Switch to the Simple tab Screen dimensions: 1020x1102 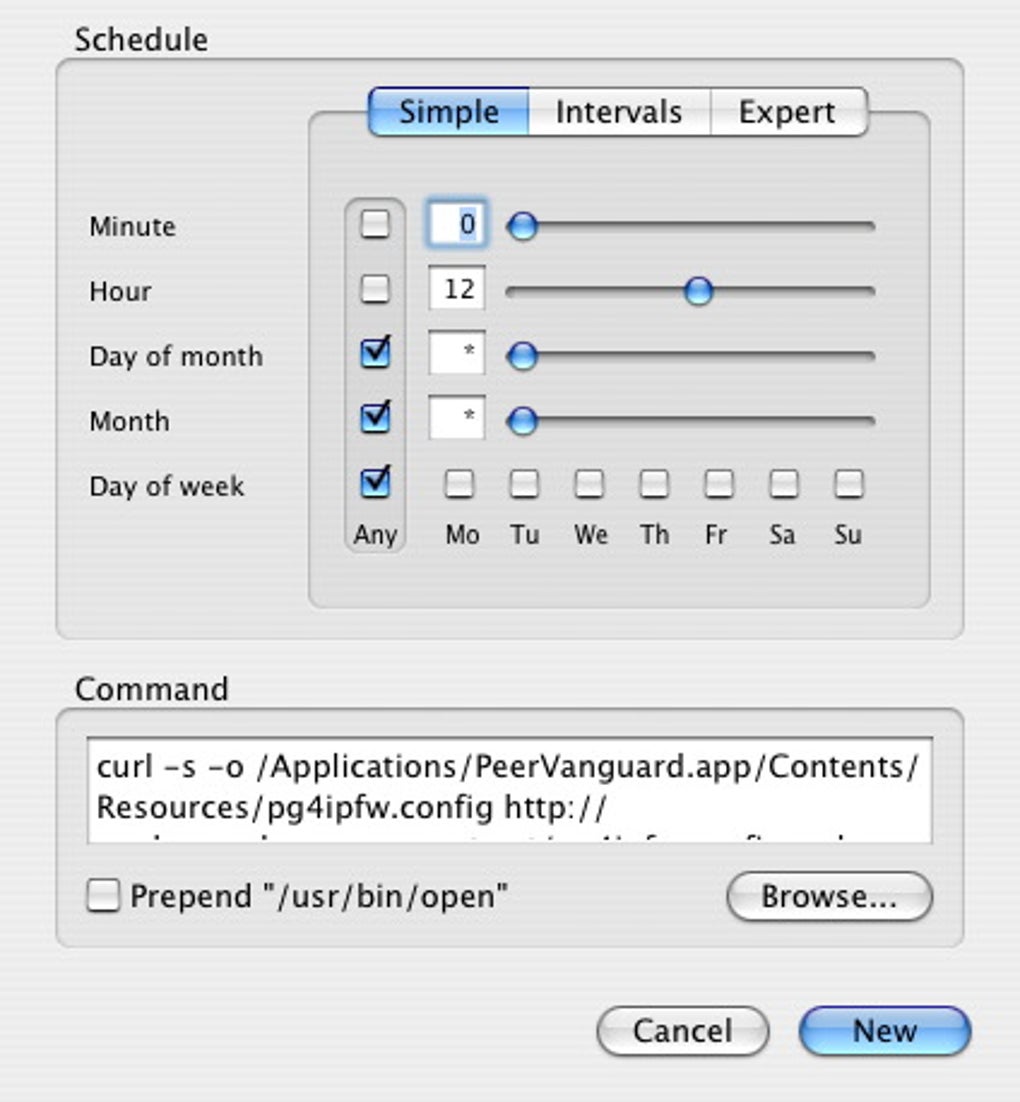448,112
